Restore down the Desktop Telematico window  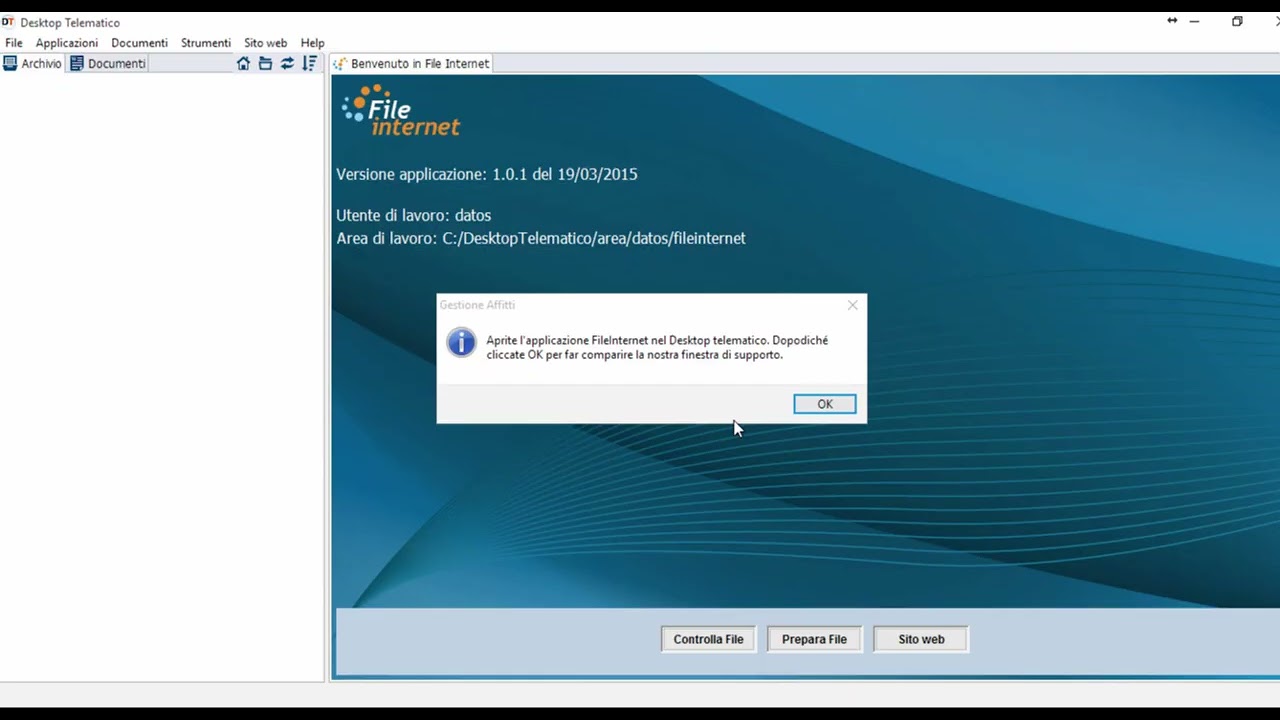[x=1237, y=21]
